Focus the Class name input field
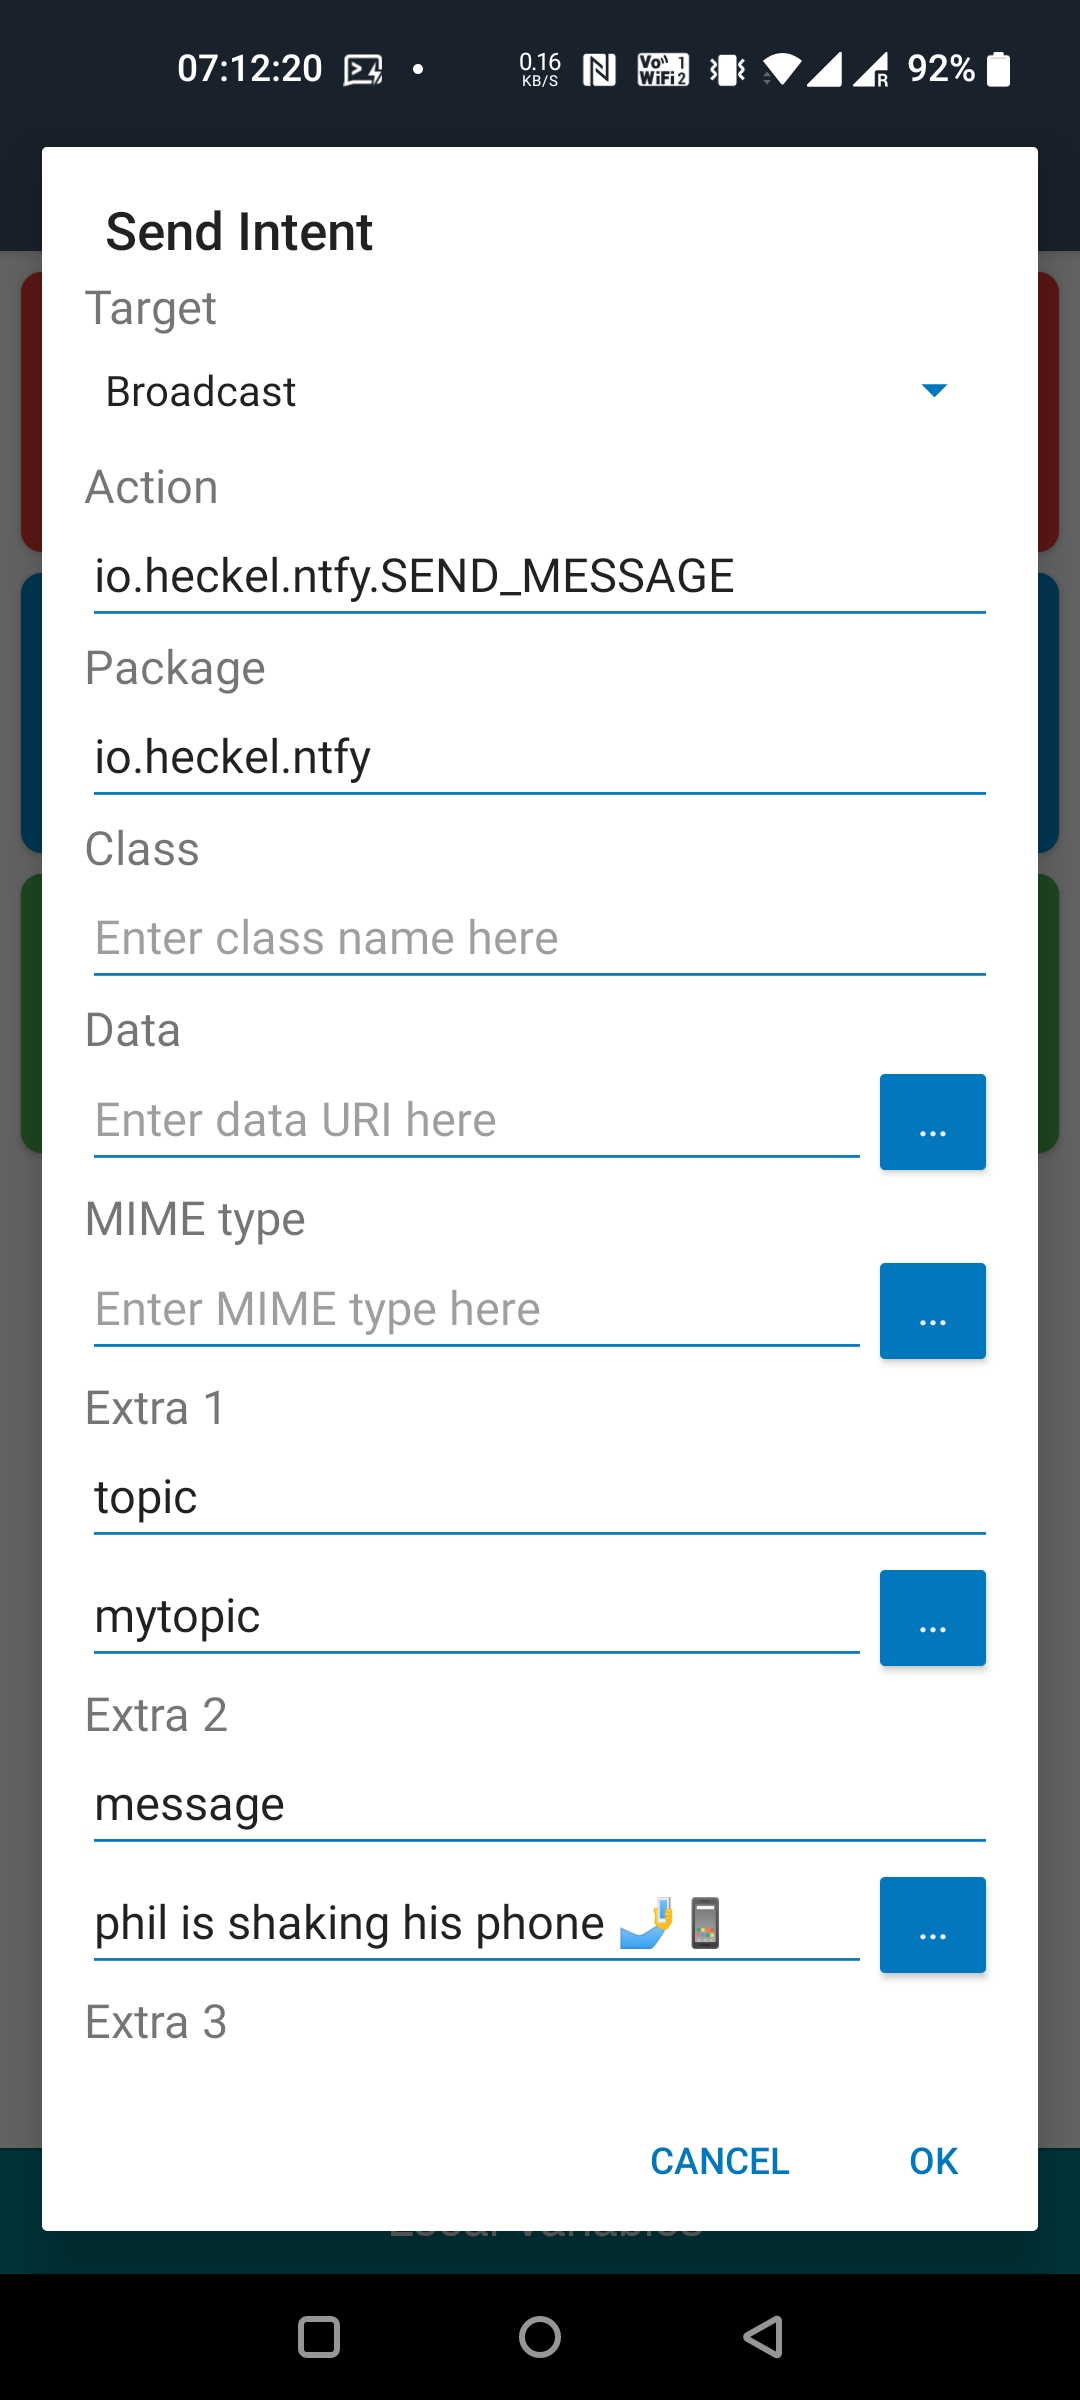This screenshot has width=1080, height=2400. tap(540, 938)
